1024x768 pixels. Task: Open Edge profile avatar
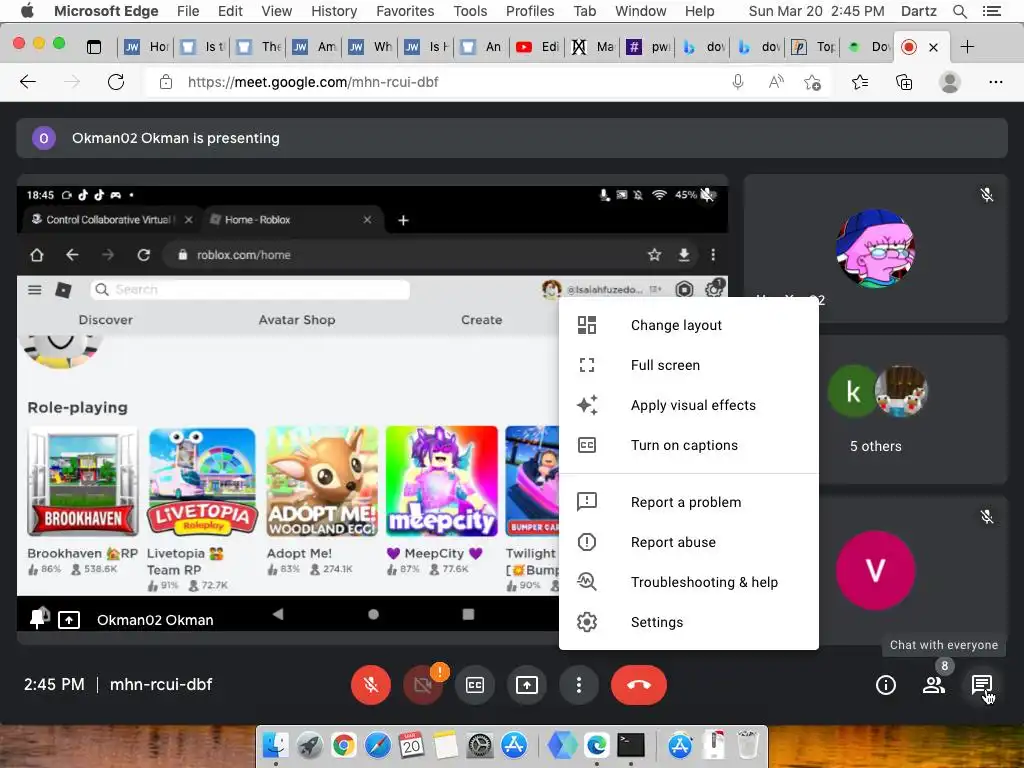(x=949, y=82)
